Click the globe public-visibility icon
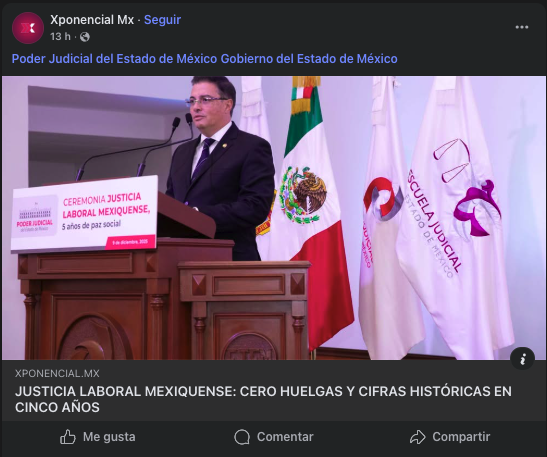Image resolution: width=547 pixels, height=457 pixels. [x=85, y=37]
